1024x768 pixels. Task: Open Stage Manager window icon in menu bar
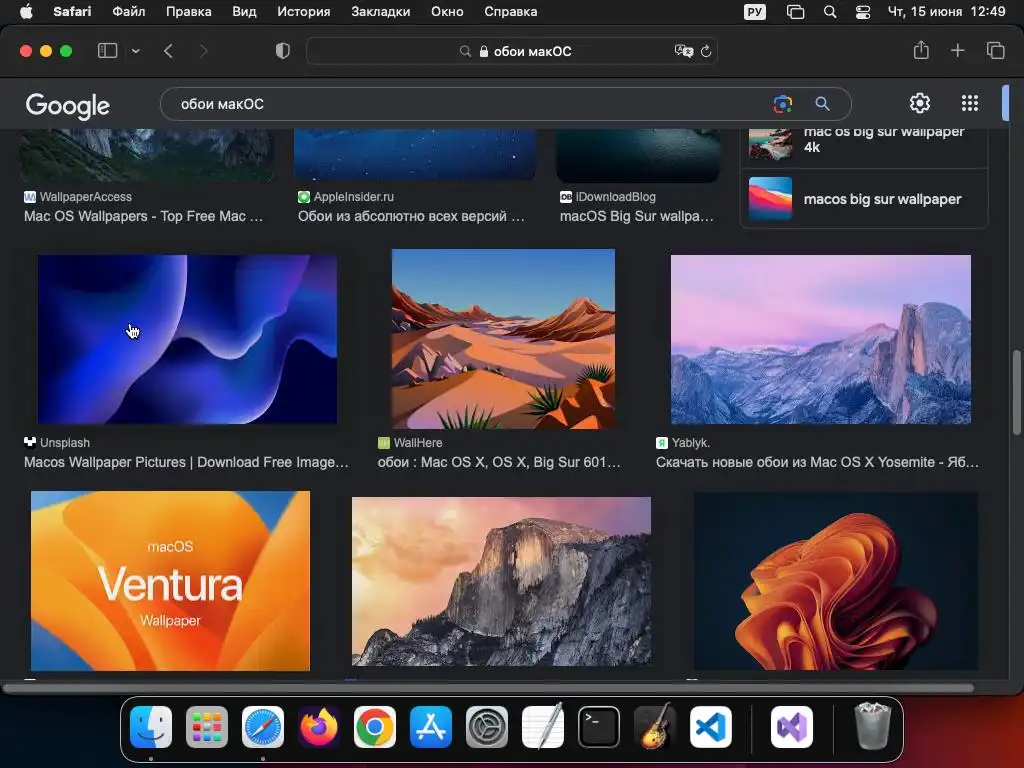click(x=795, y=12)
